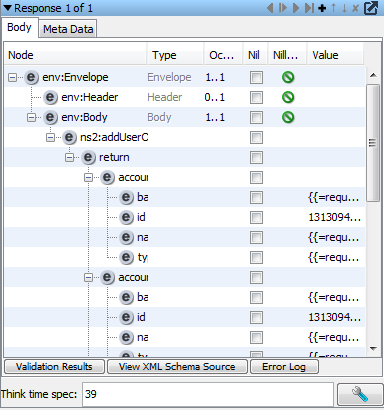
Task: Open Validation Results
Action: coord(54,367)
